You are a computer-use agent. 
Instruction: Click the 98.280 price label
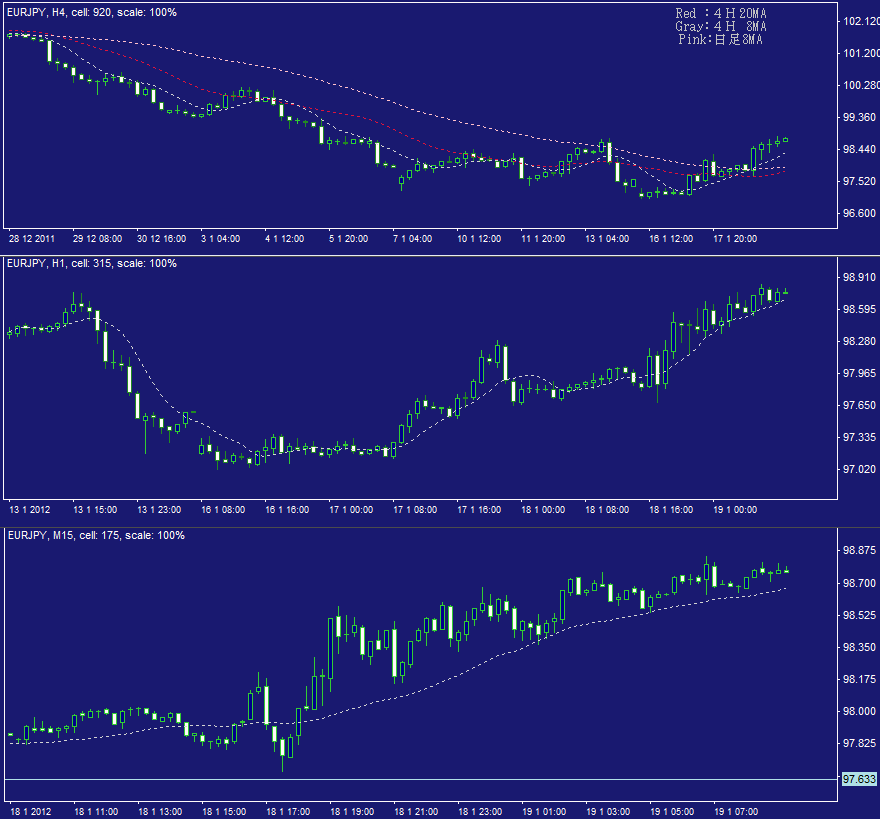point(859,341)
